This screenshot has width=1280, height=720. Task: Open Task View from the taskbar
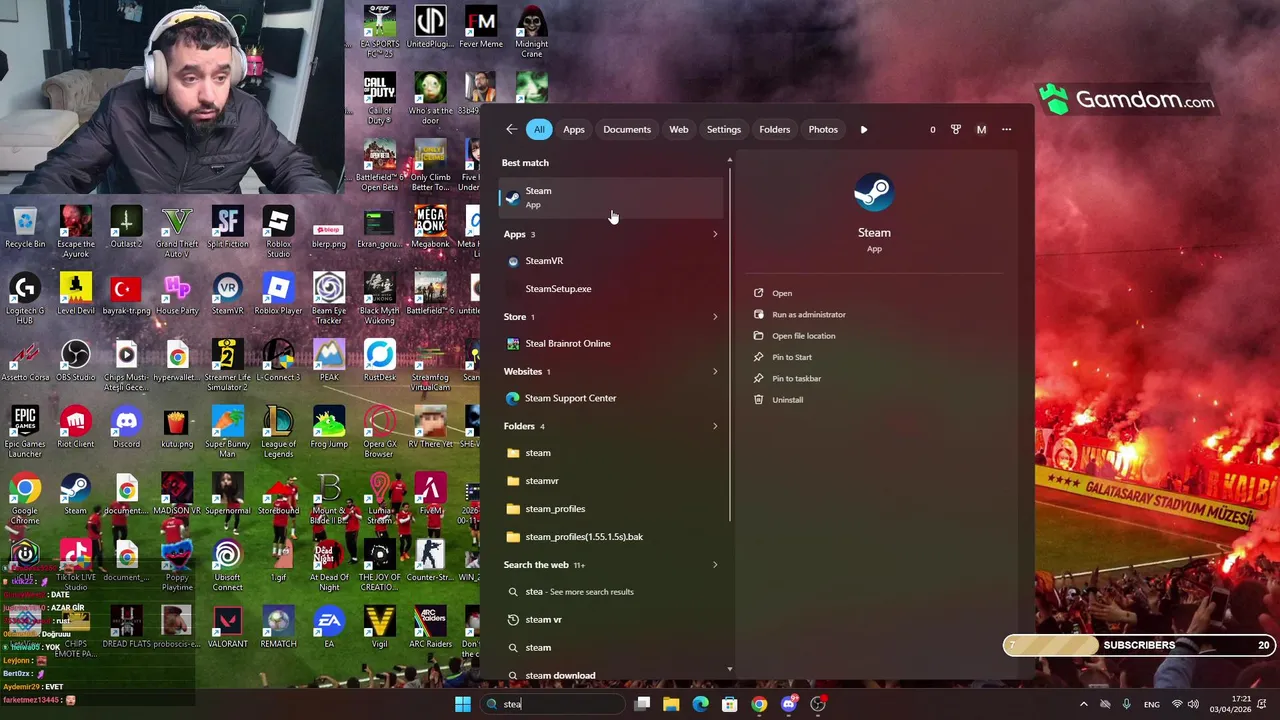click(x=642, y=704)
